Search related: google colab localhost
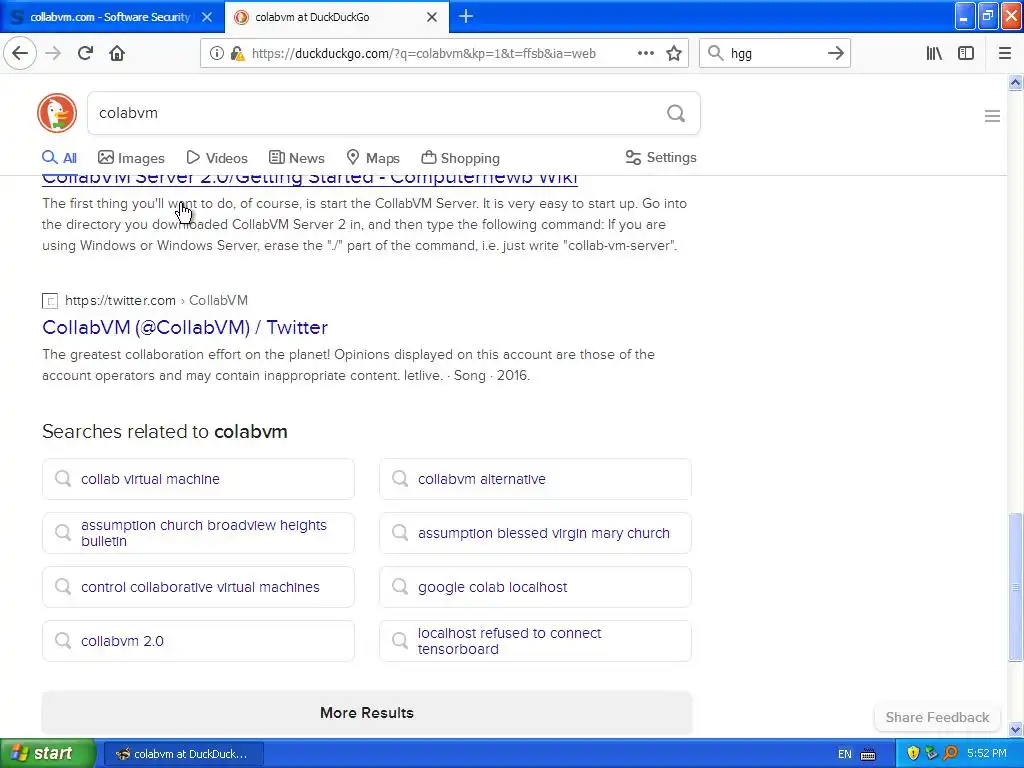 (x=536, y=587)
